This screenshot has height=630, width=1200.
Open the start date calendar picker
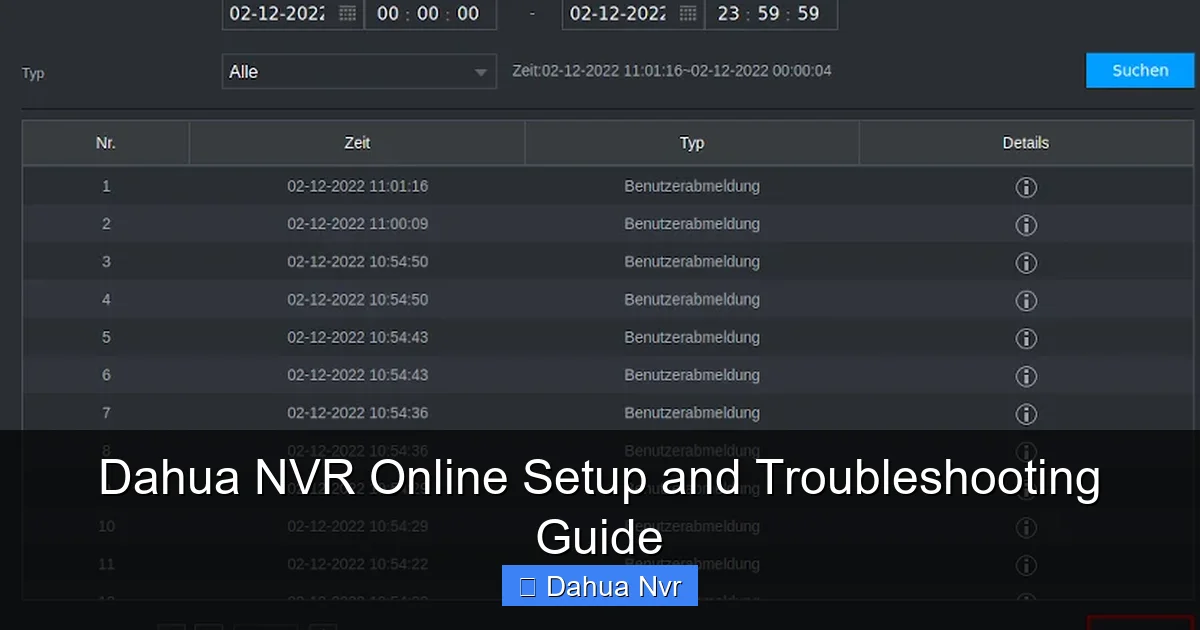[345, 15]
